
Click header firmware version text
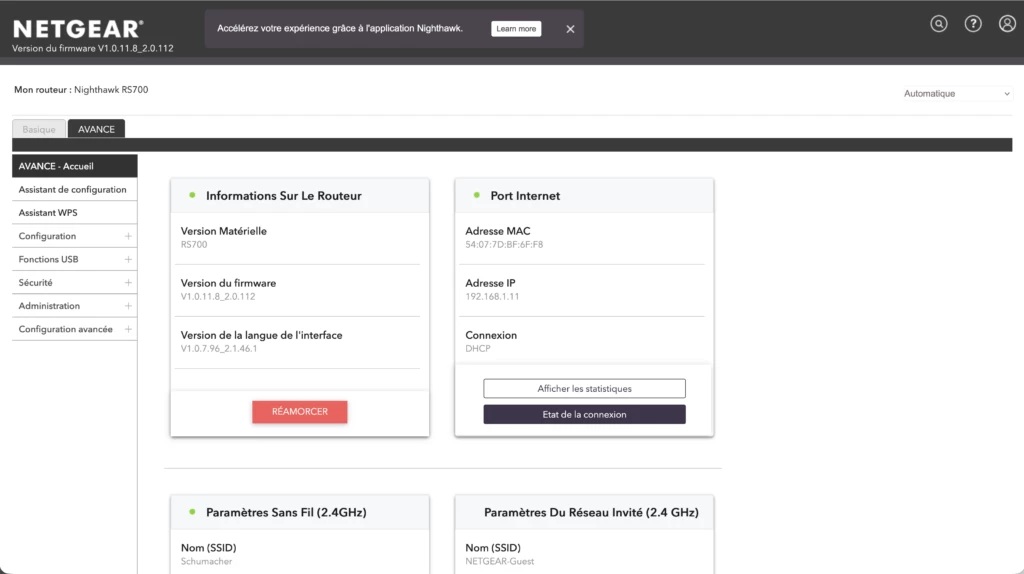[93, 48]
